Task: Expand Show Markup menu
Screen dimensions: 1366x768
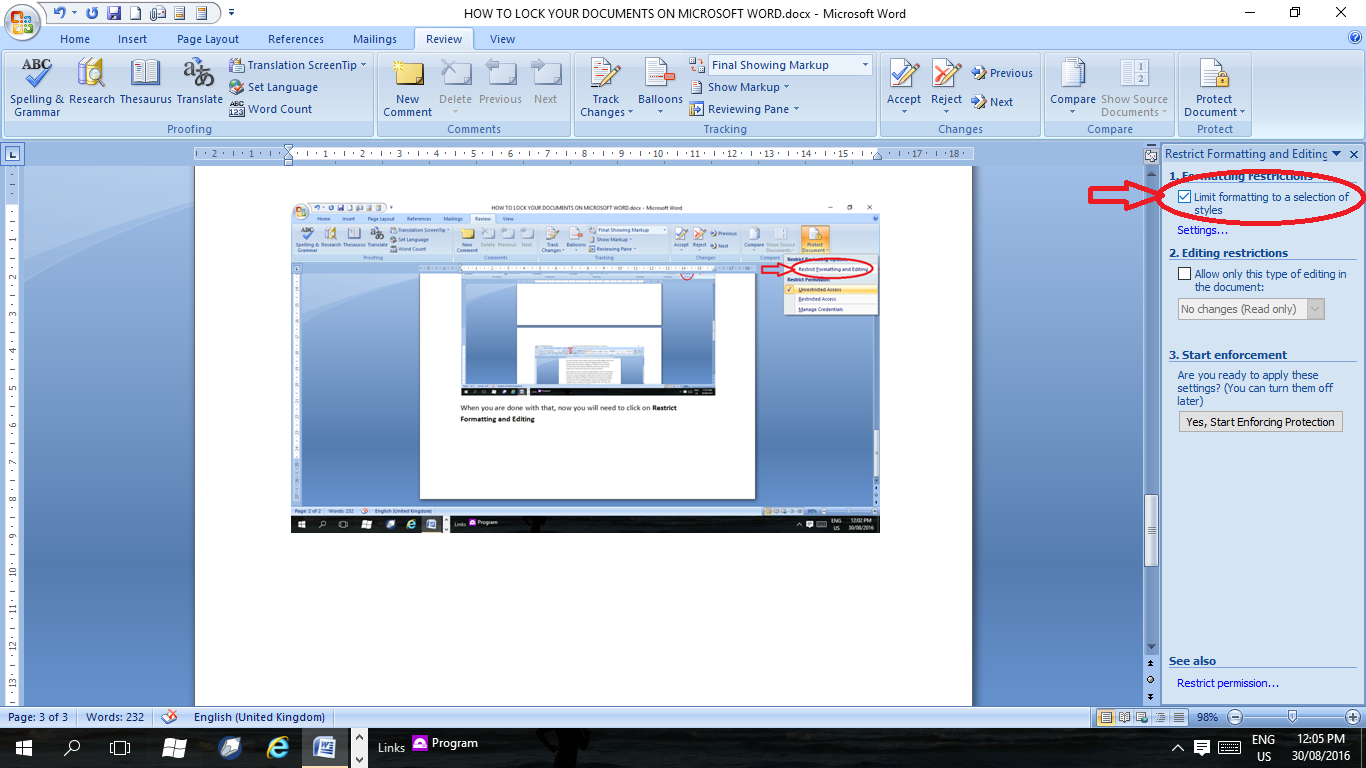Action: (748, 87)
